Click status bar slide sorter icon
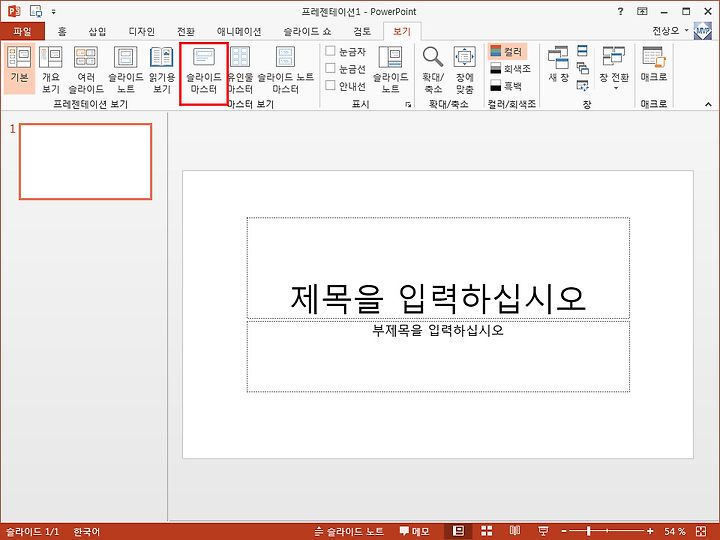720x540 pixels. click(487, 531)
